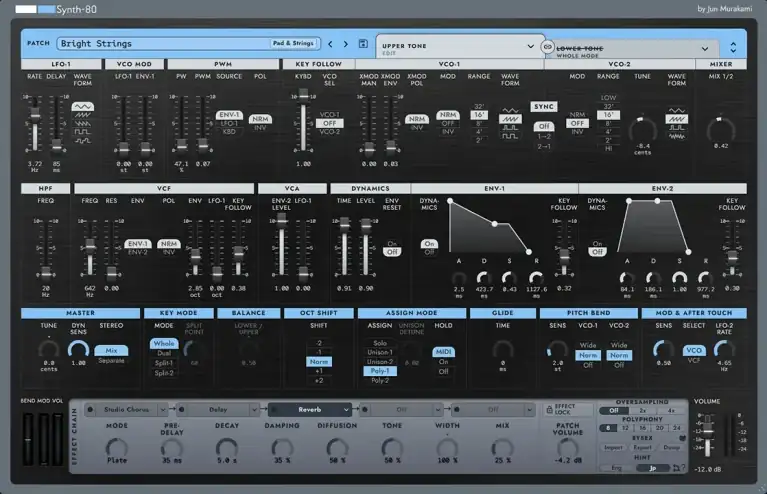767x494 pixels.
Task: Select Unison-1 assign mode
Action: click(380, 352)
